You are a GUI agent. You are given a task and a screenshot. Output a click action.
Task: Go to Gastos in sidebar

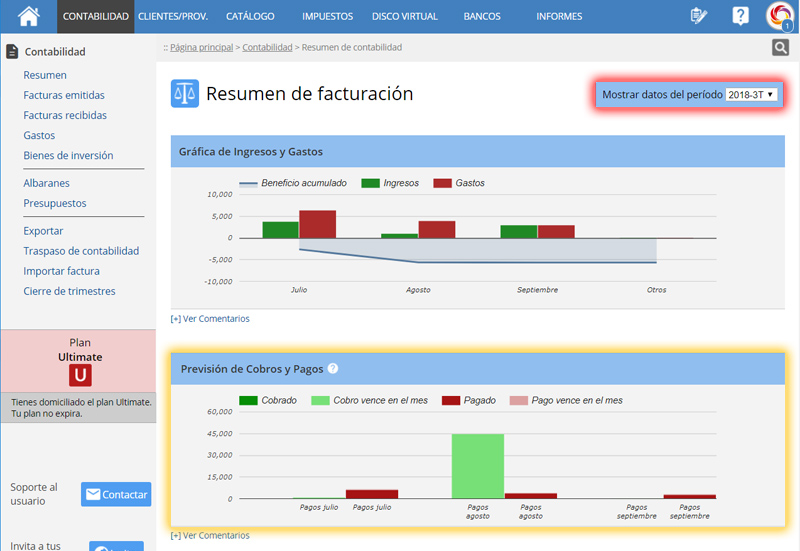[39, 135]
